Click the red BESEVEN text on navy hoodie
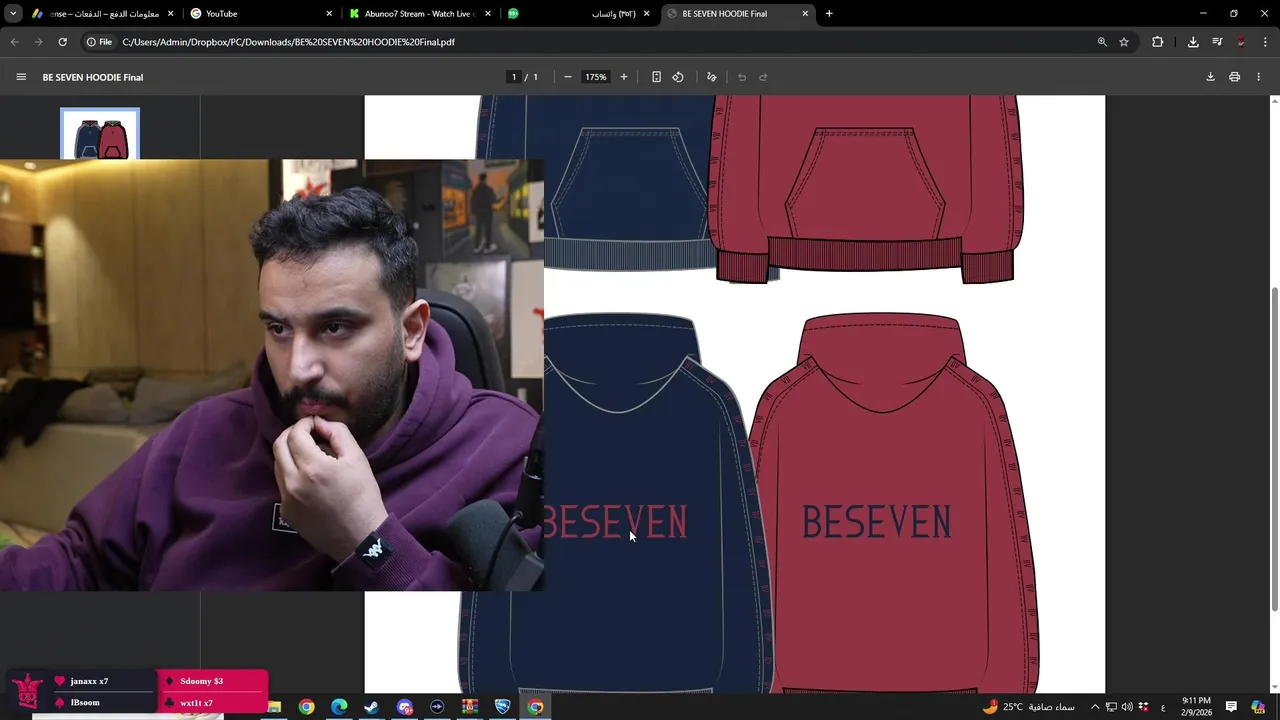 coord(615,522)
